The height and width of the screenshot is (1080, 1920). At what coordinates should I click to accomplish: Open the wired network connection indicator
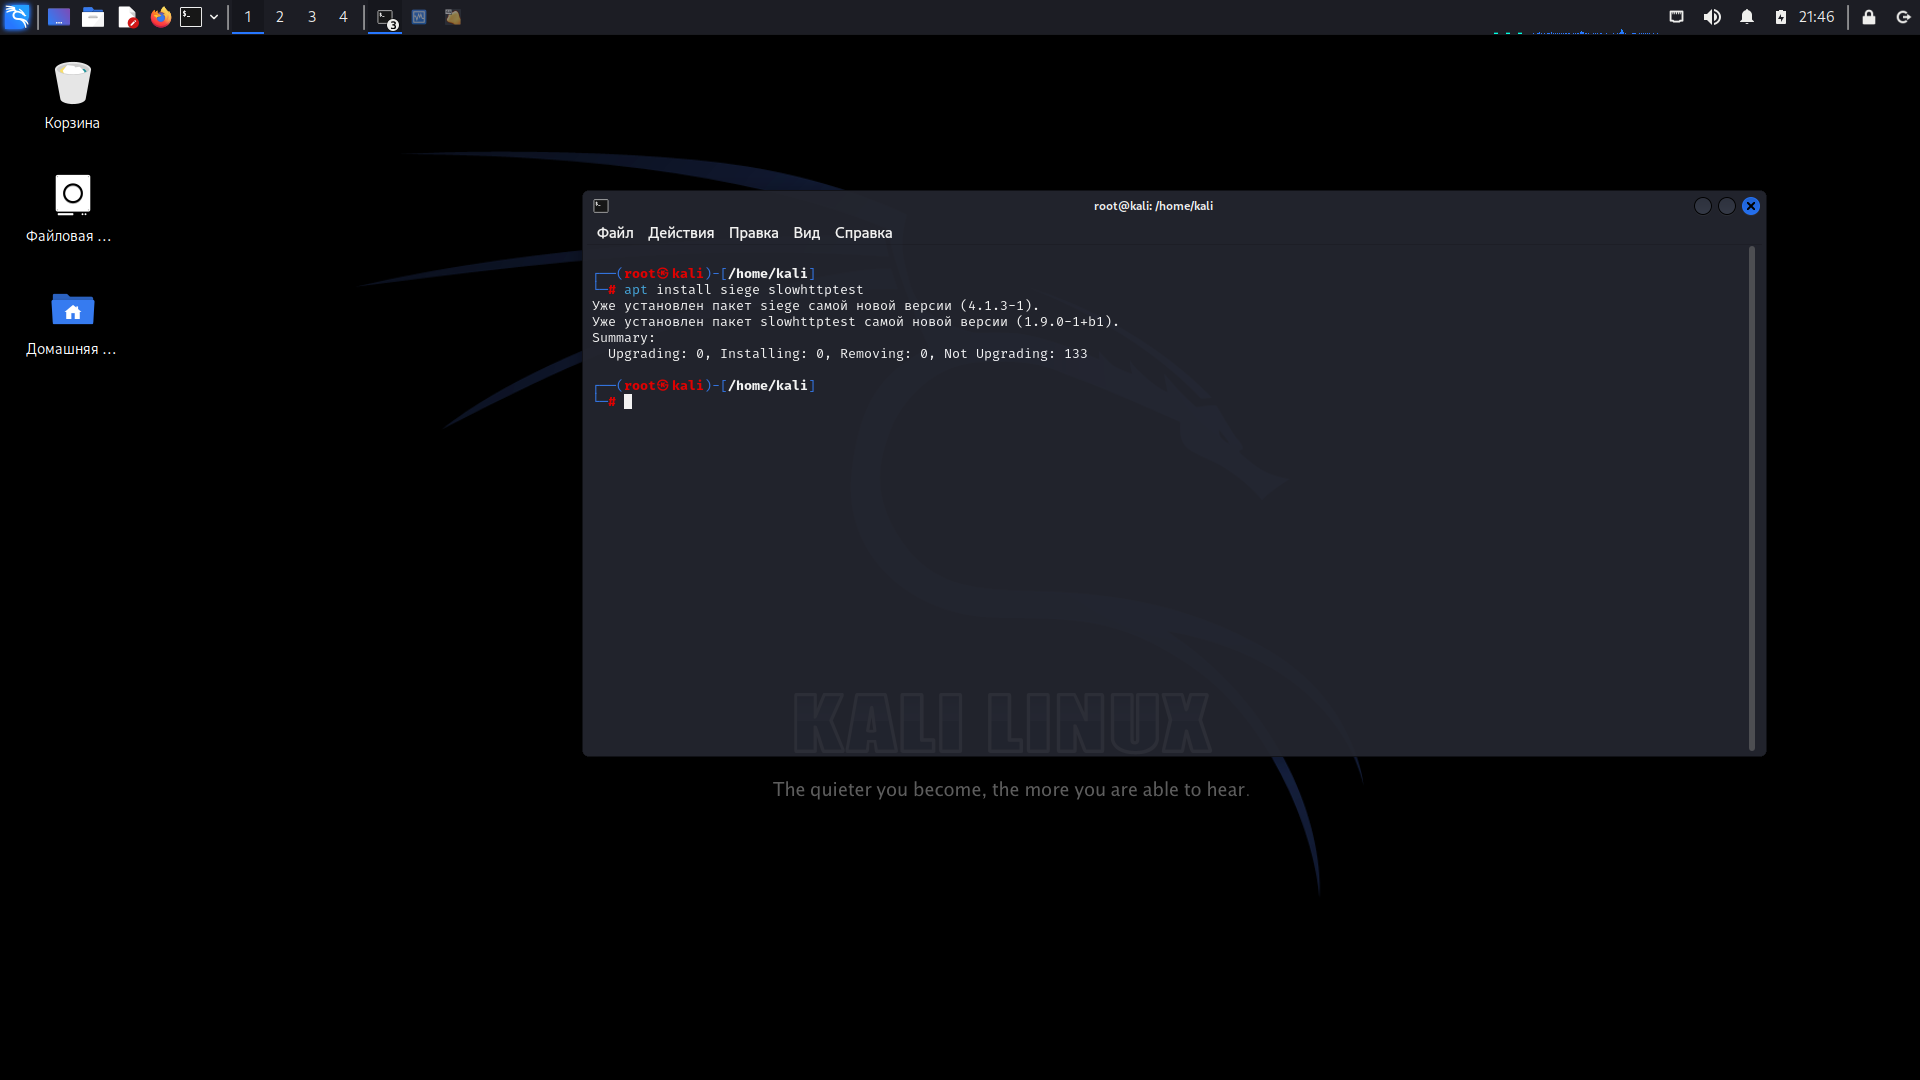(1677, 17)
